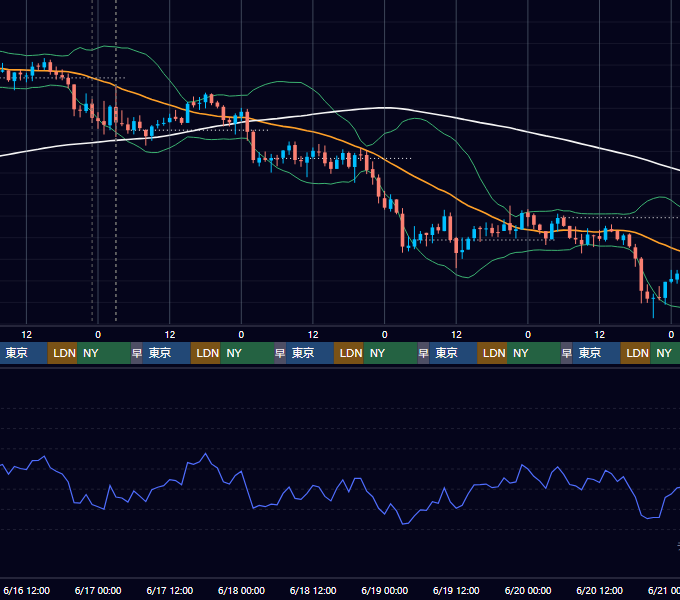
Task: Click the 6/17 00:00 time axis label
Action: click(98, 590)
